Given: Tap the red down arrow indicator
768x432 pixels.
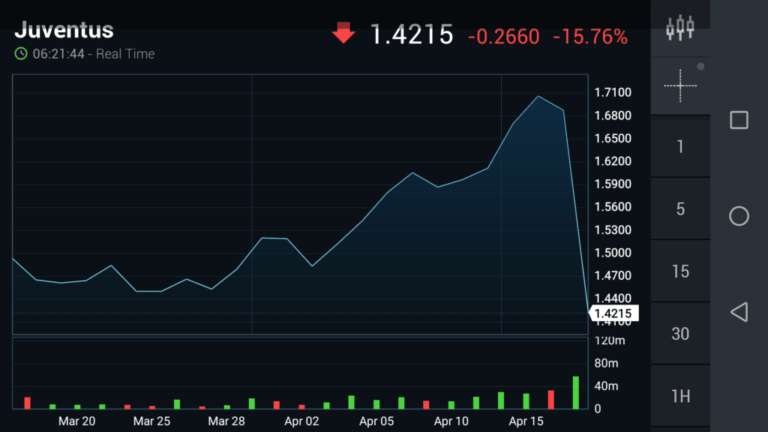Looking at the screenshot, I should 343,33.
